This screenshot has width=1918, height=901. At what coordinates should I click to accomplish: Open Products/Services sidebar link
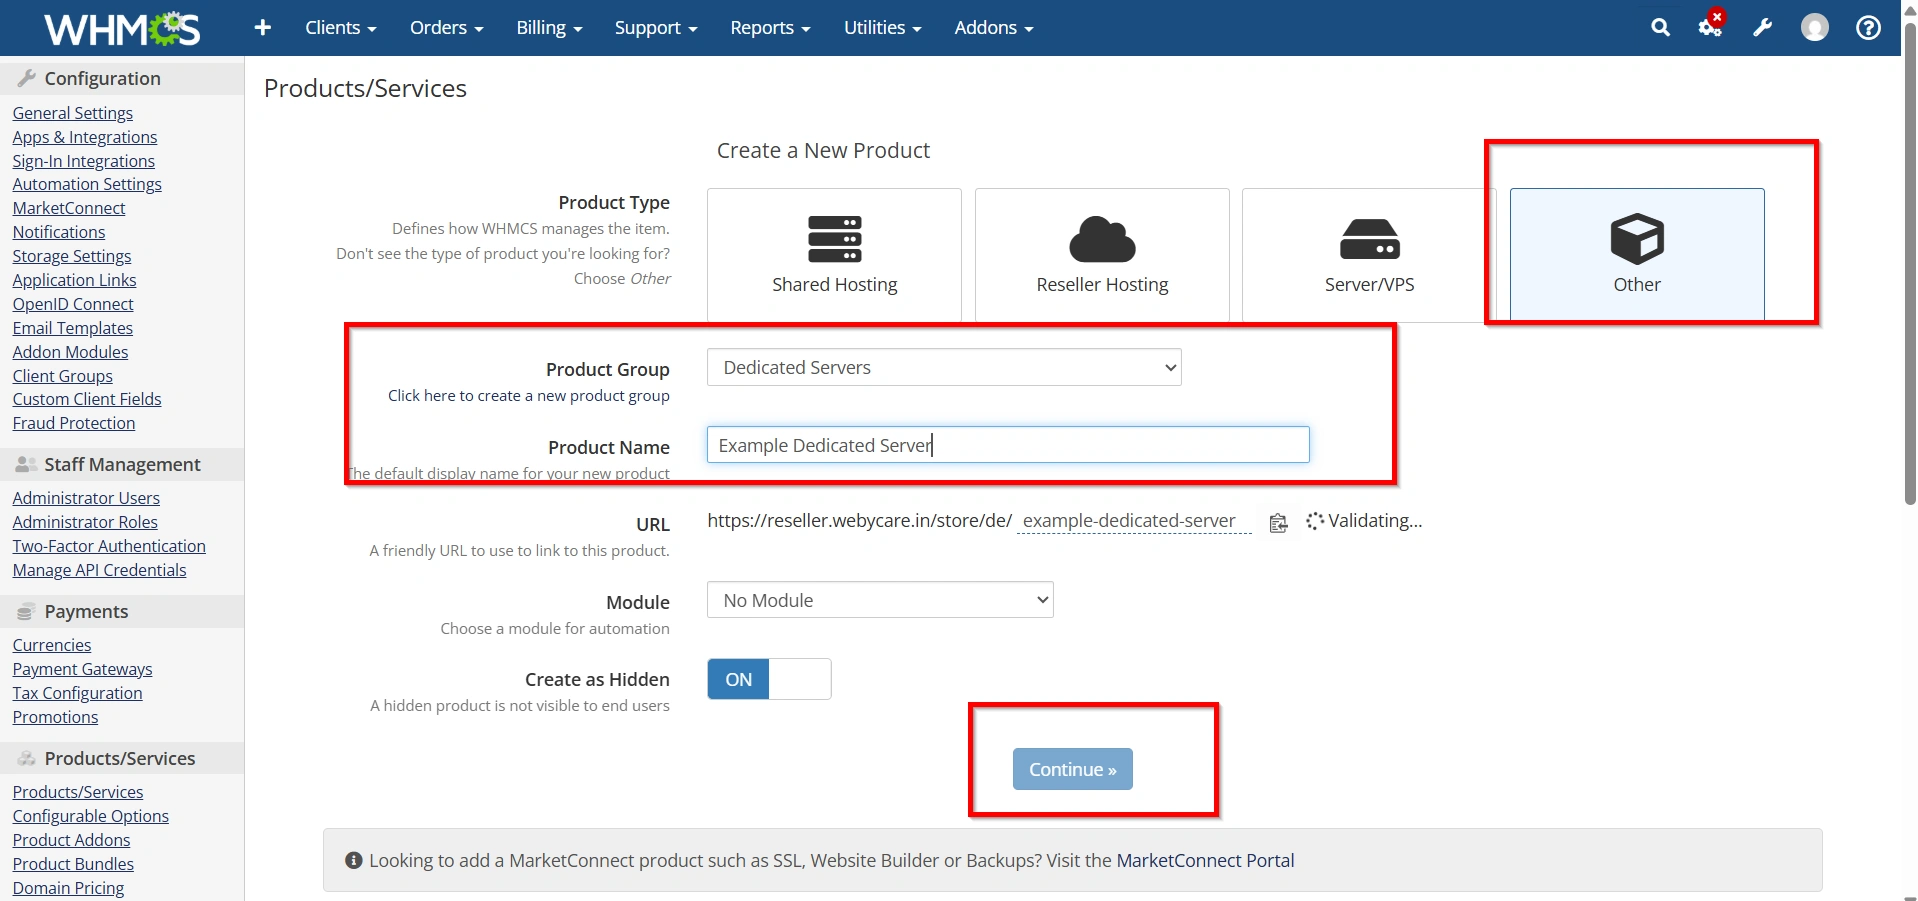[78, 792]
